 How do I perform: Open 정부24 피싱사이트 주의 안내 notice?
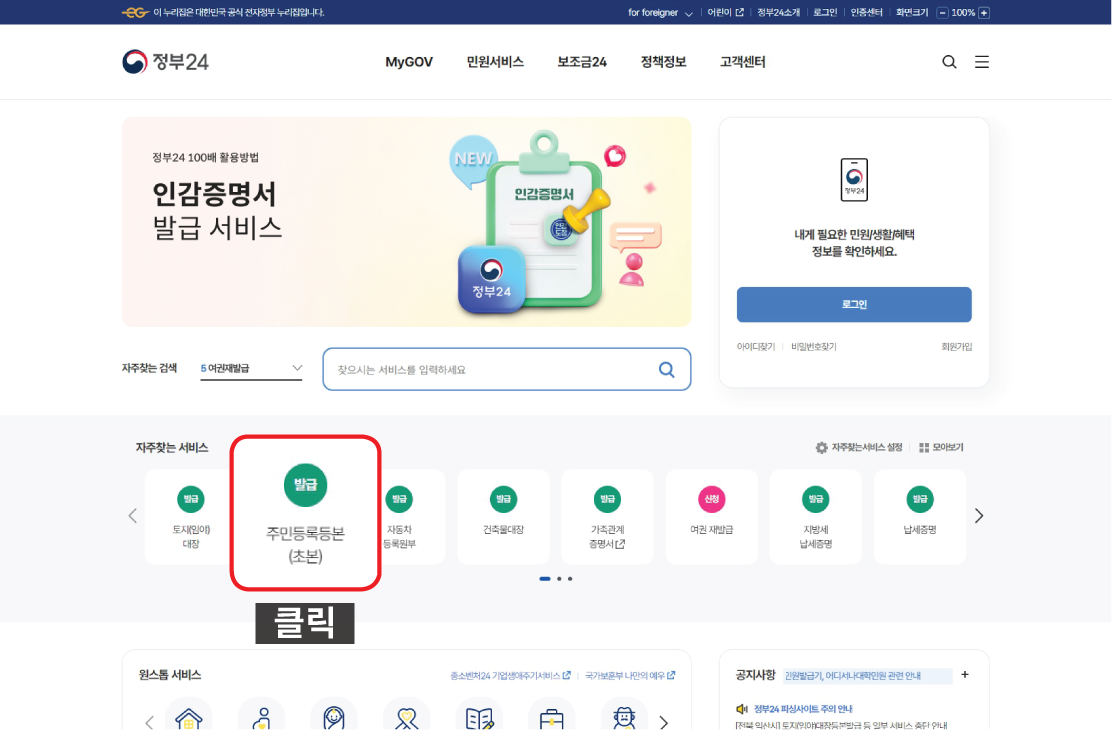pyautogui.click(x=803, y=709)
